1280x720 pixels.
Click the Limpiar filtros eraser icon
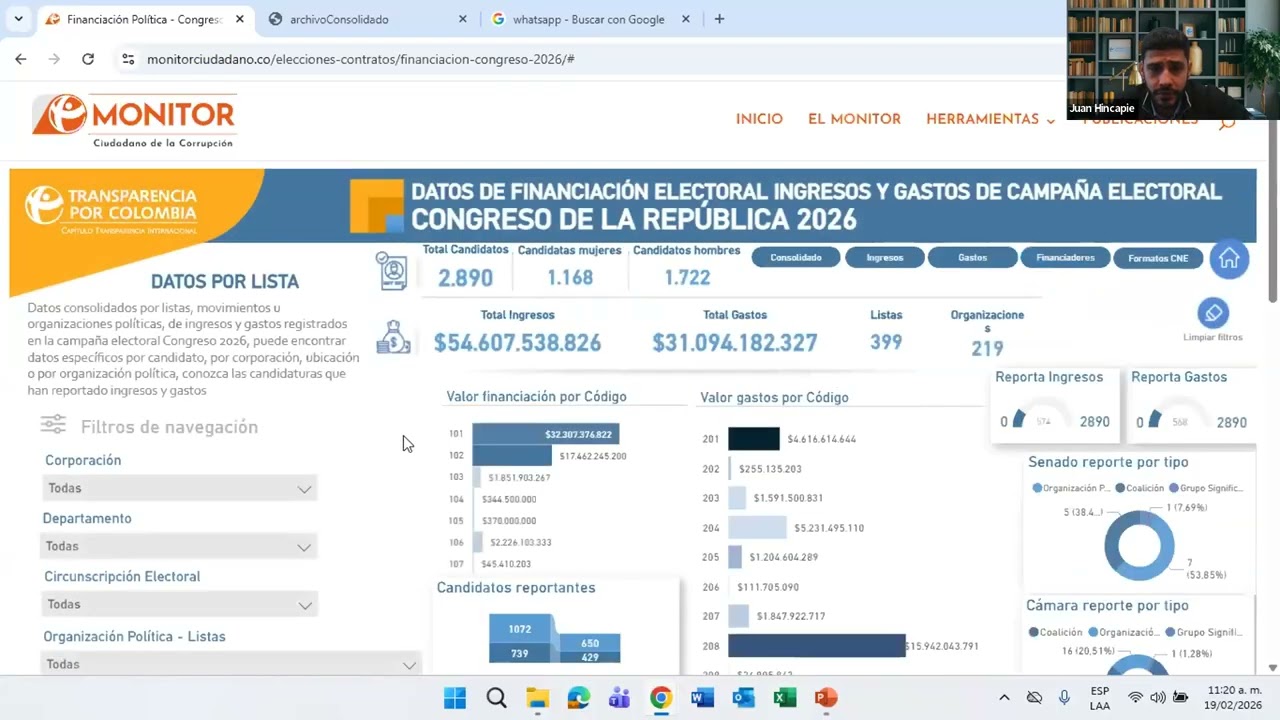pyautogui.click(x=1213, y=313)
